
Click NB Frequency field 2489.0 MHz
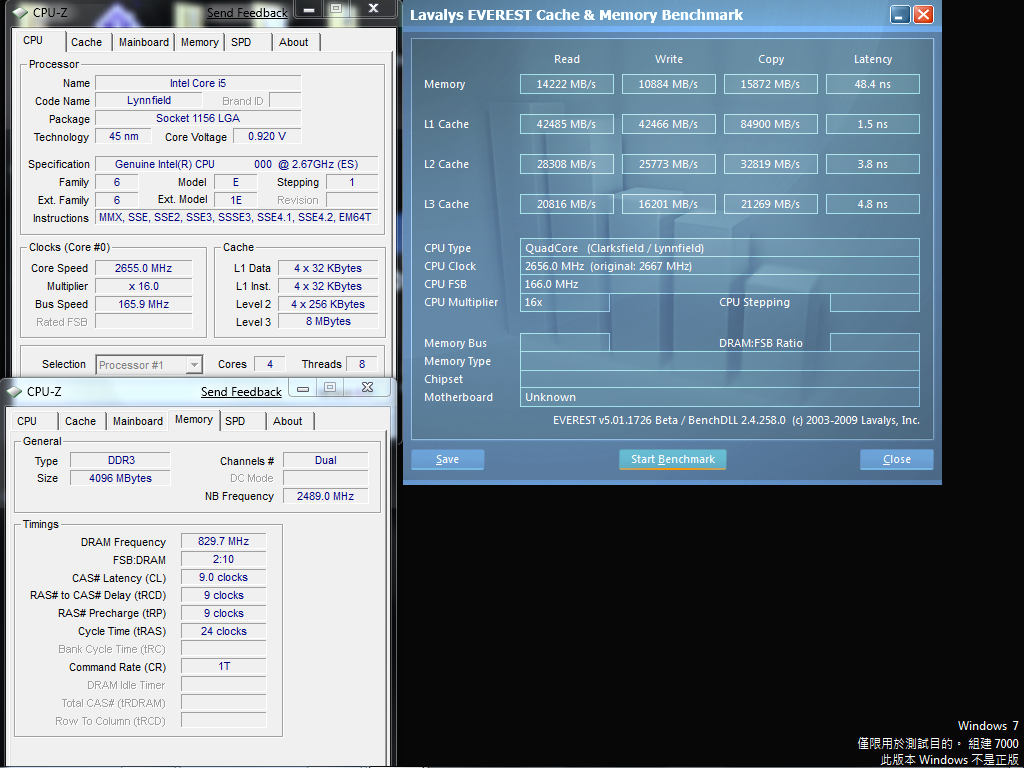tap(325, 496)
